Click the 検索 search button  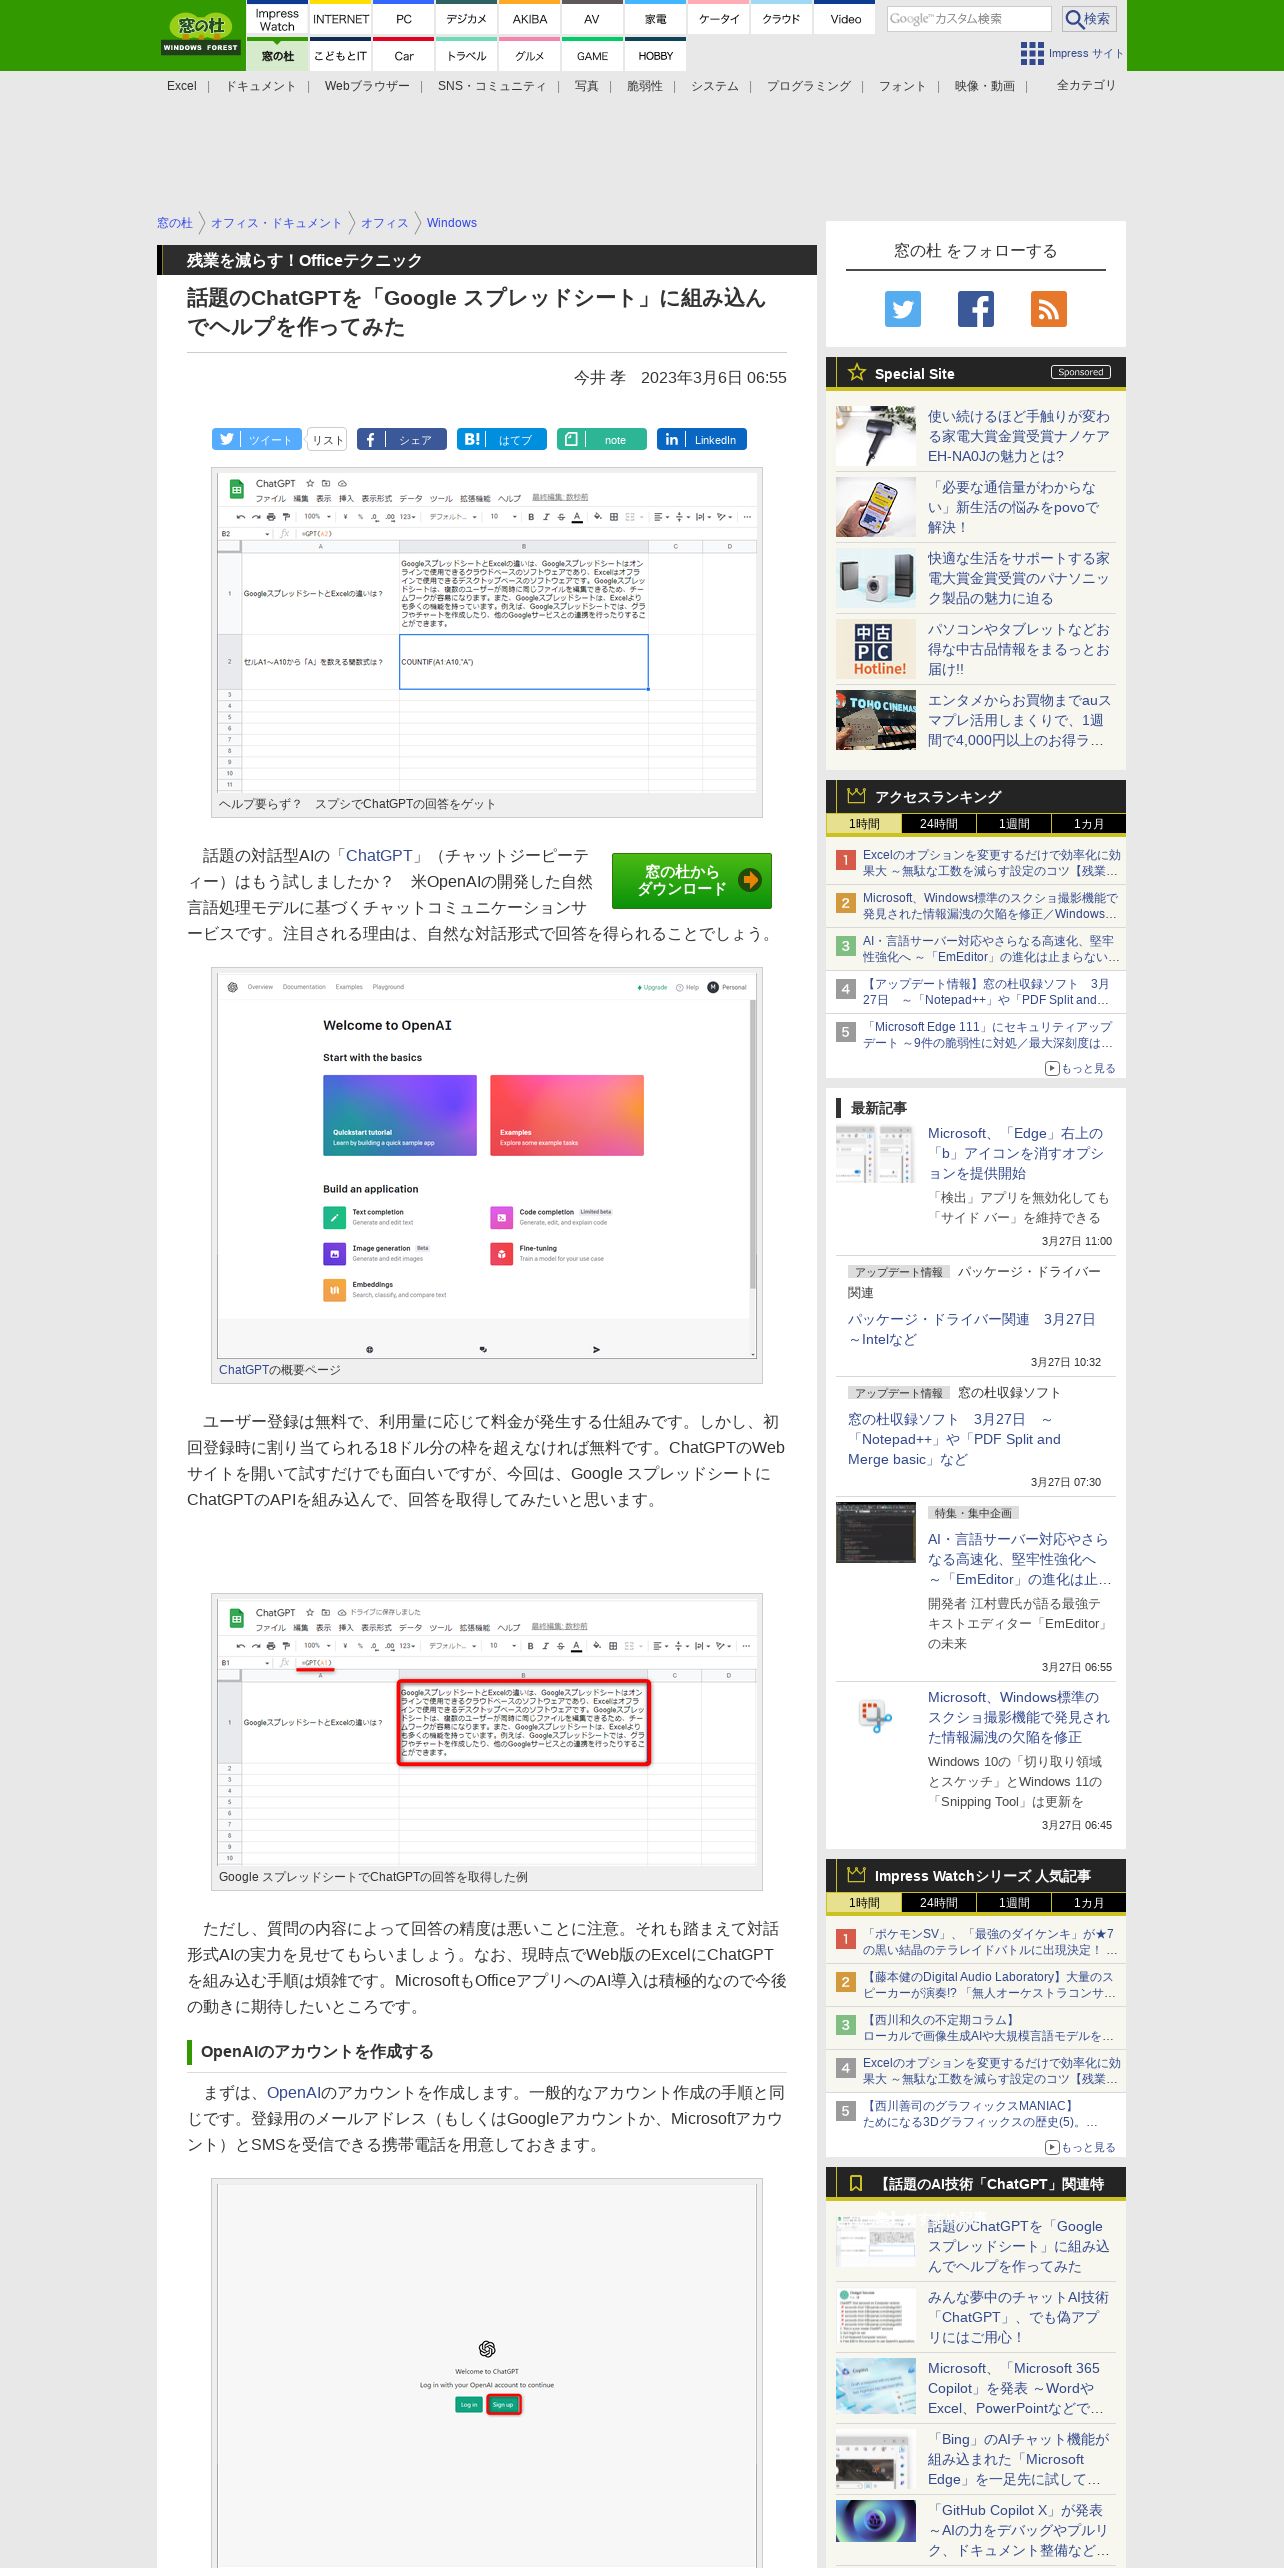[1088, 19]
